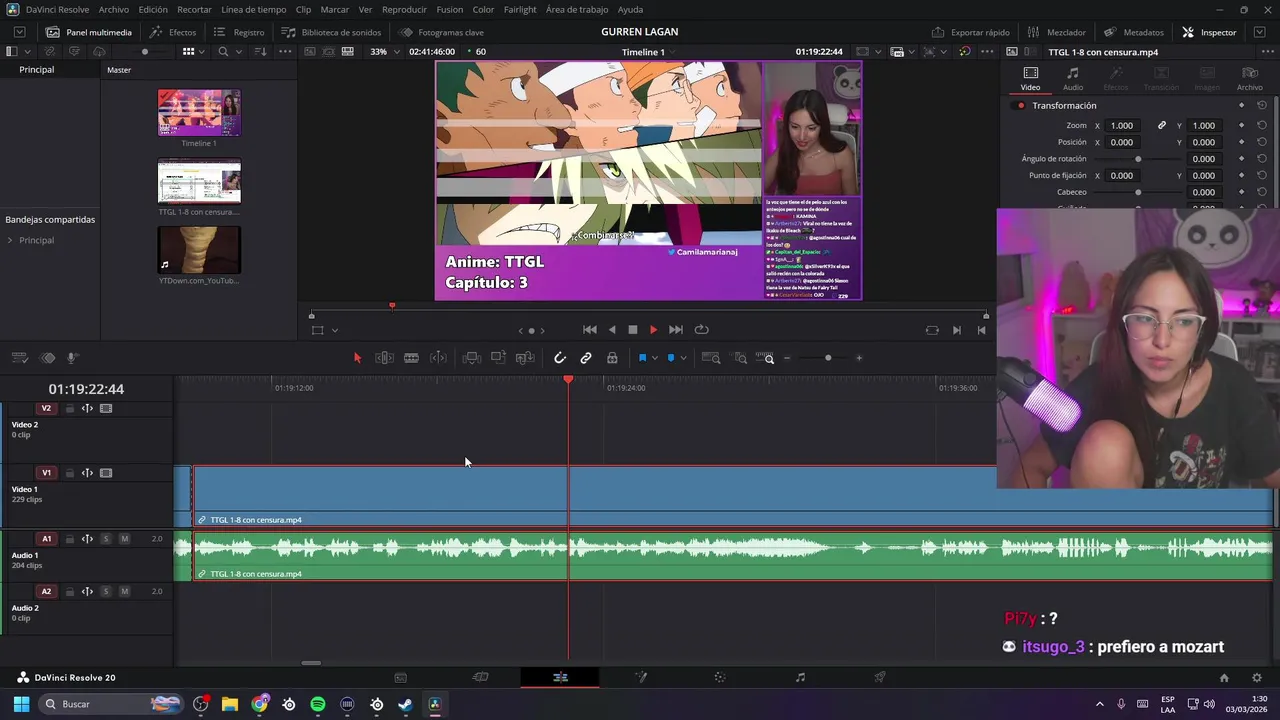The height and width of the screenshot is (720, 1280).
Task: Toggle timeline Snapping magnet icon
Action: point(560,358)
